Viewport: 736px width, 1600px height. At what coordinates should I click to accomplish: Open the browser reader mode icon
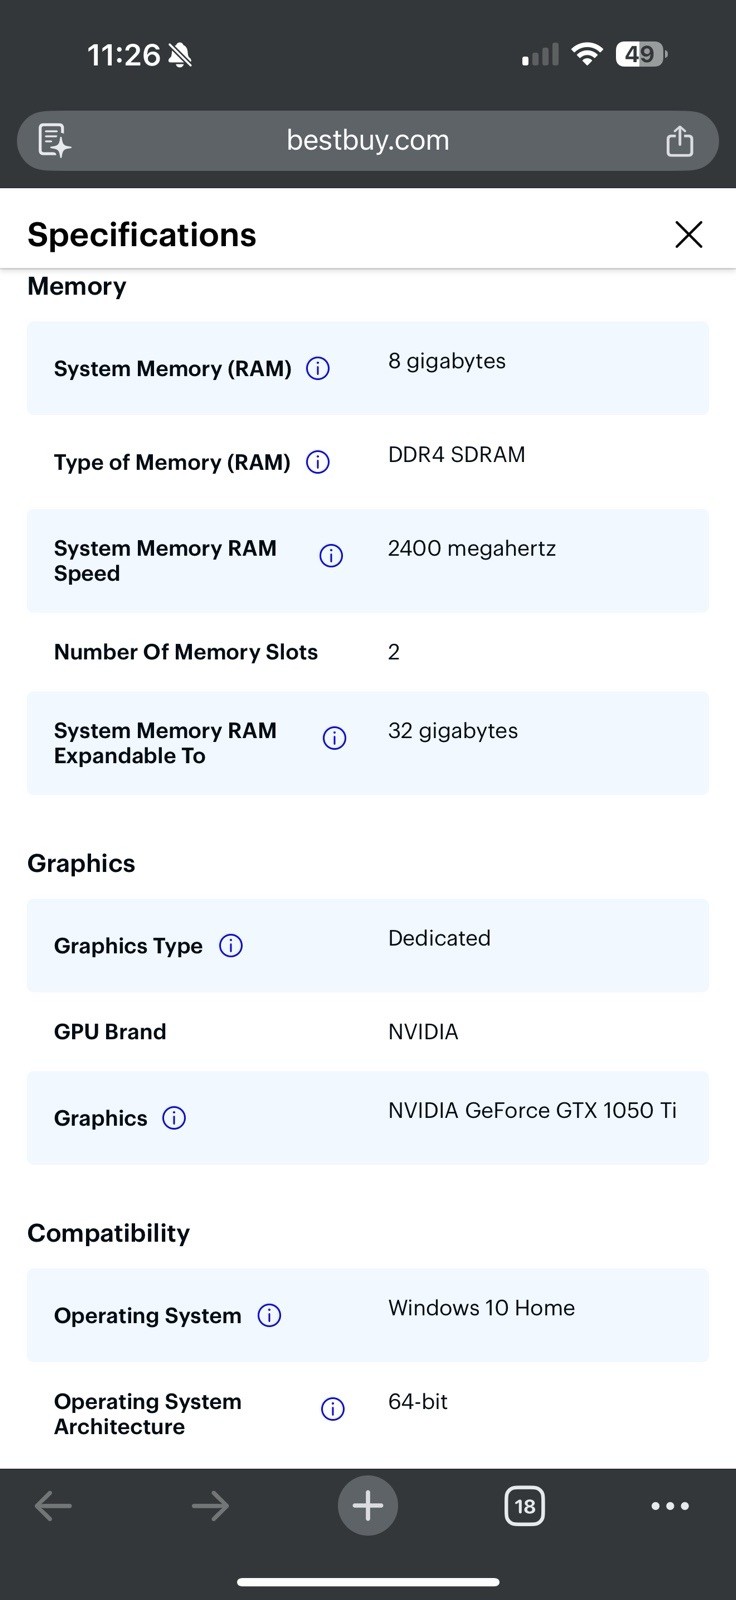coord(54,140)
